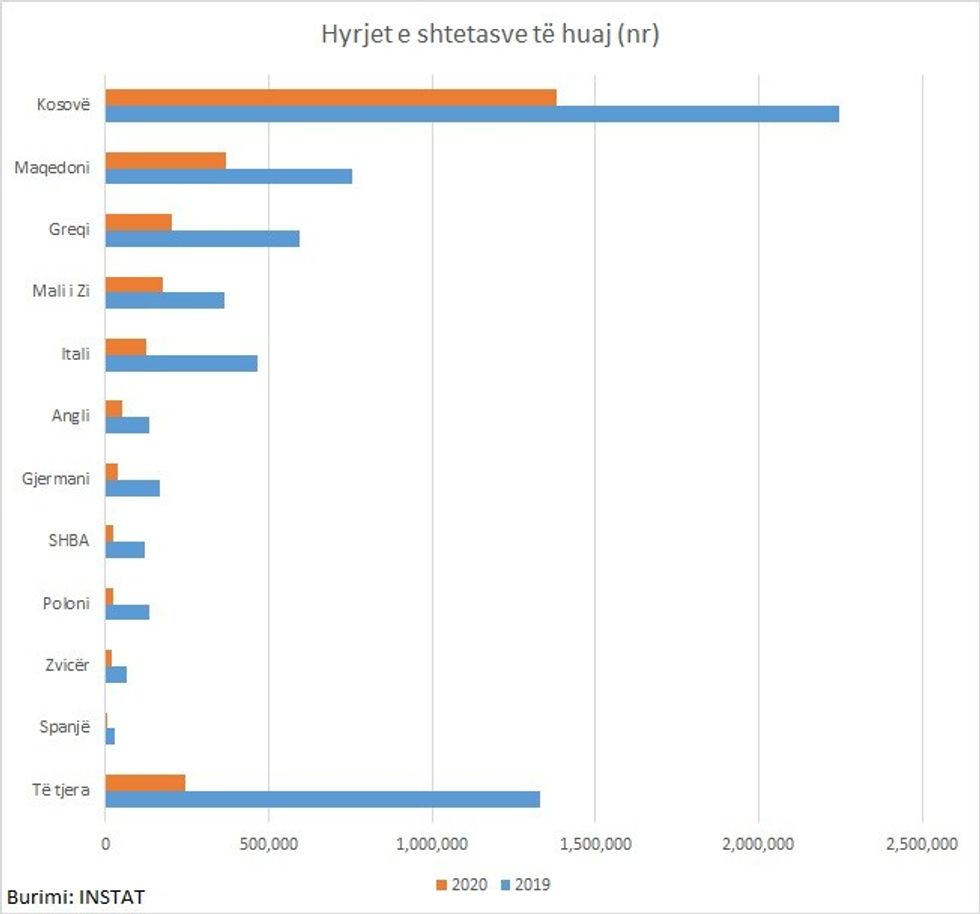Viewport: 980px width, 914px height.
Task: Select the Itali 2019 blue bar
Action: (181, 362)
